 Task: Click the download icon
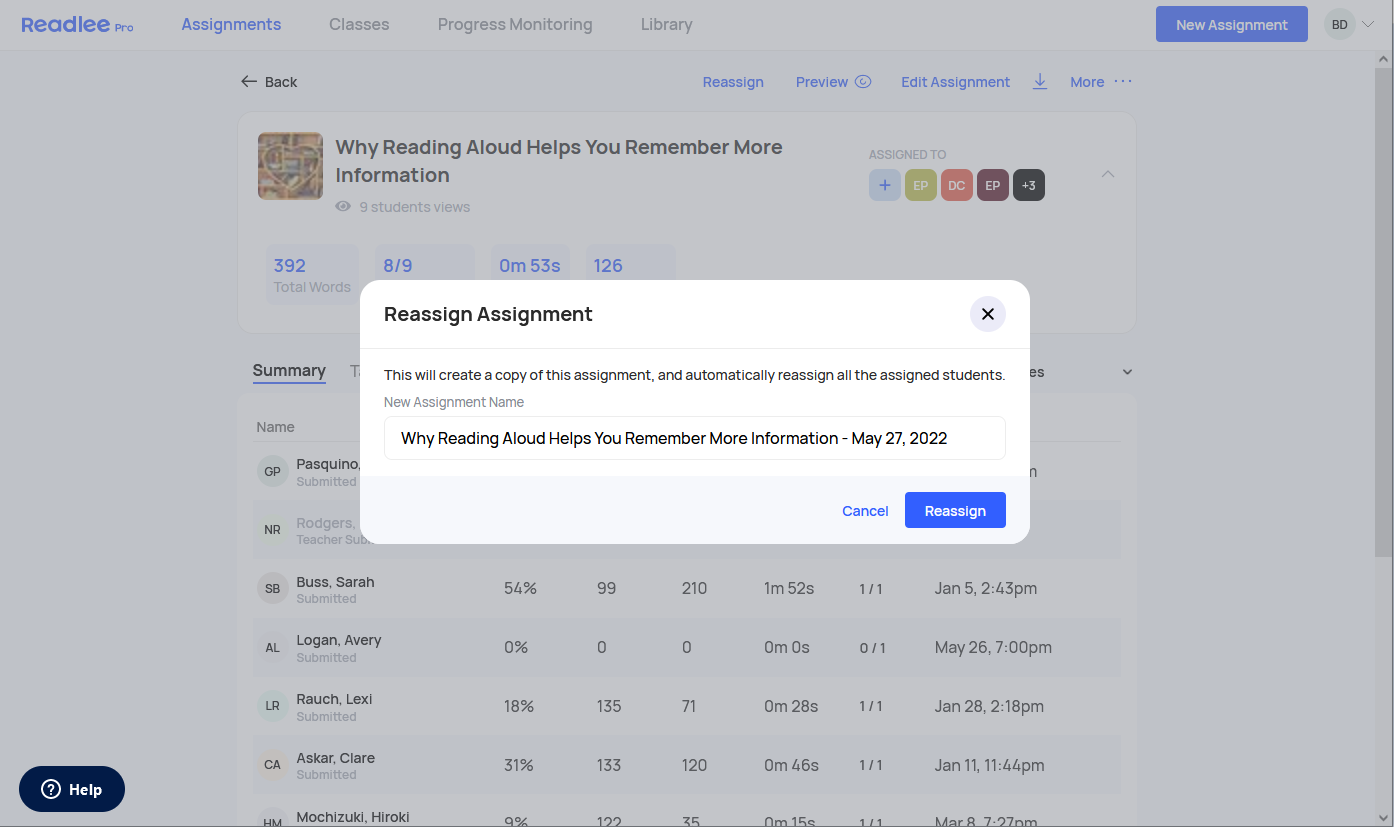coord(1040,82)
